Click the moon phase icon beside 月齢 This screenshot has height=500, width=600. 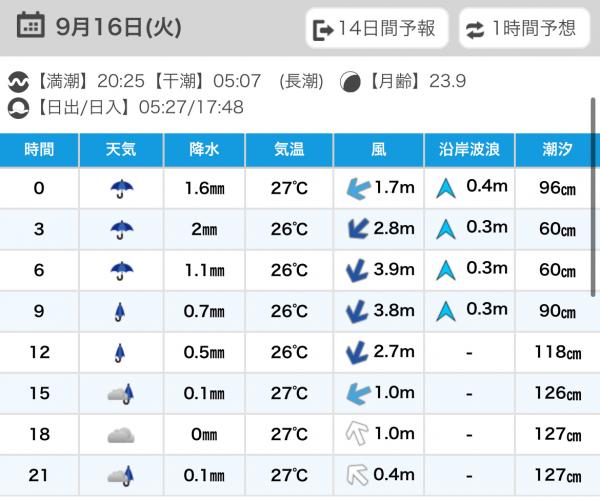tap(350, 82)
